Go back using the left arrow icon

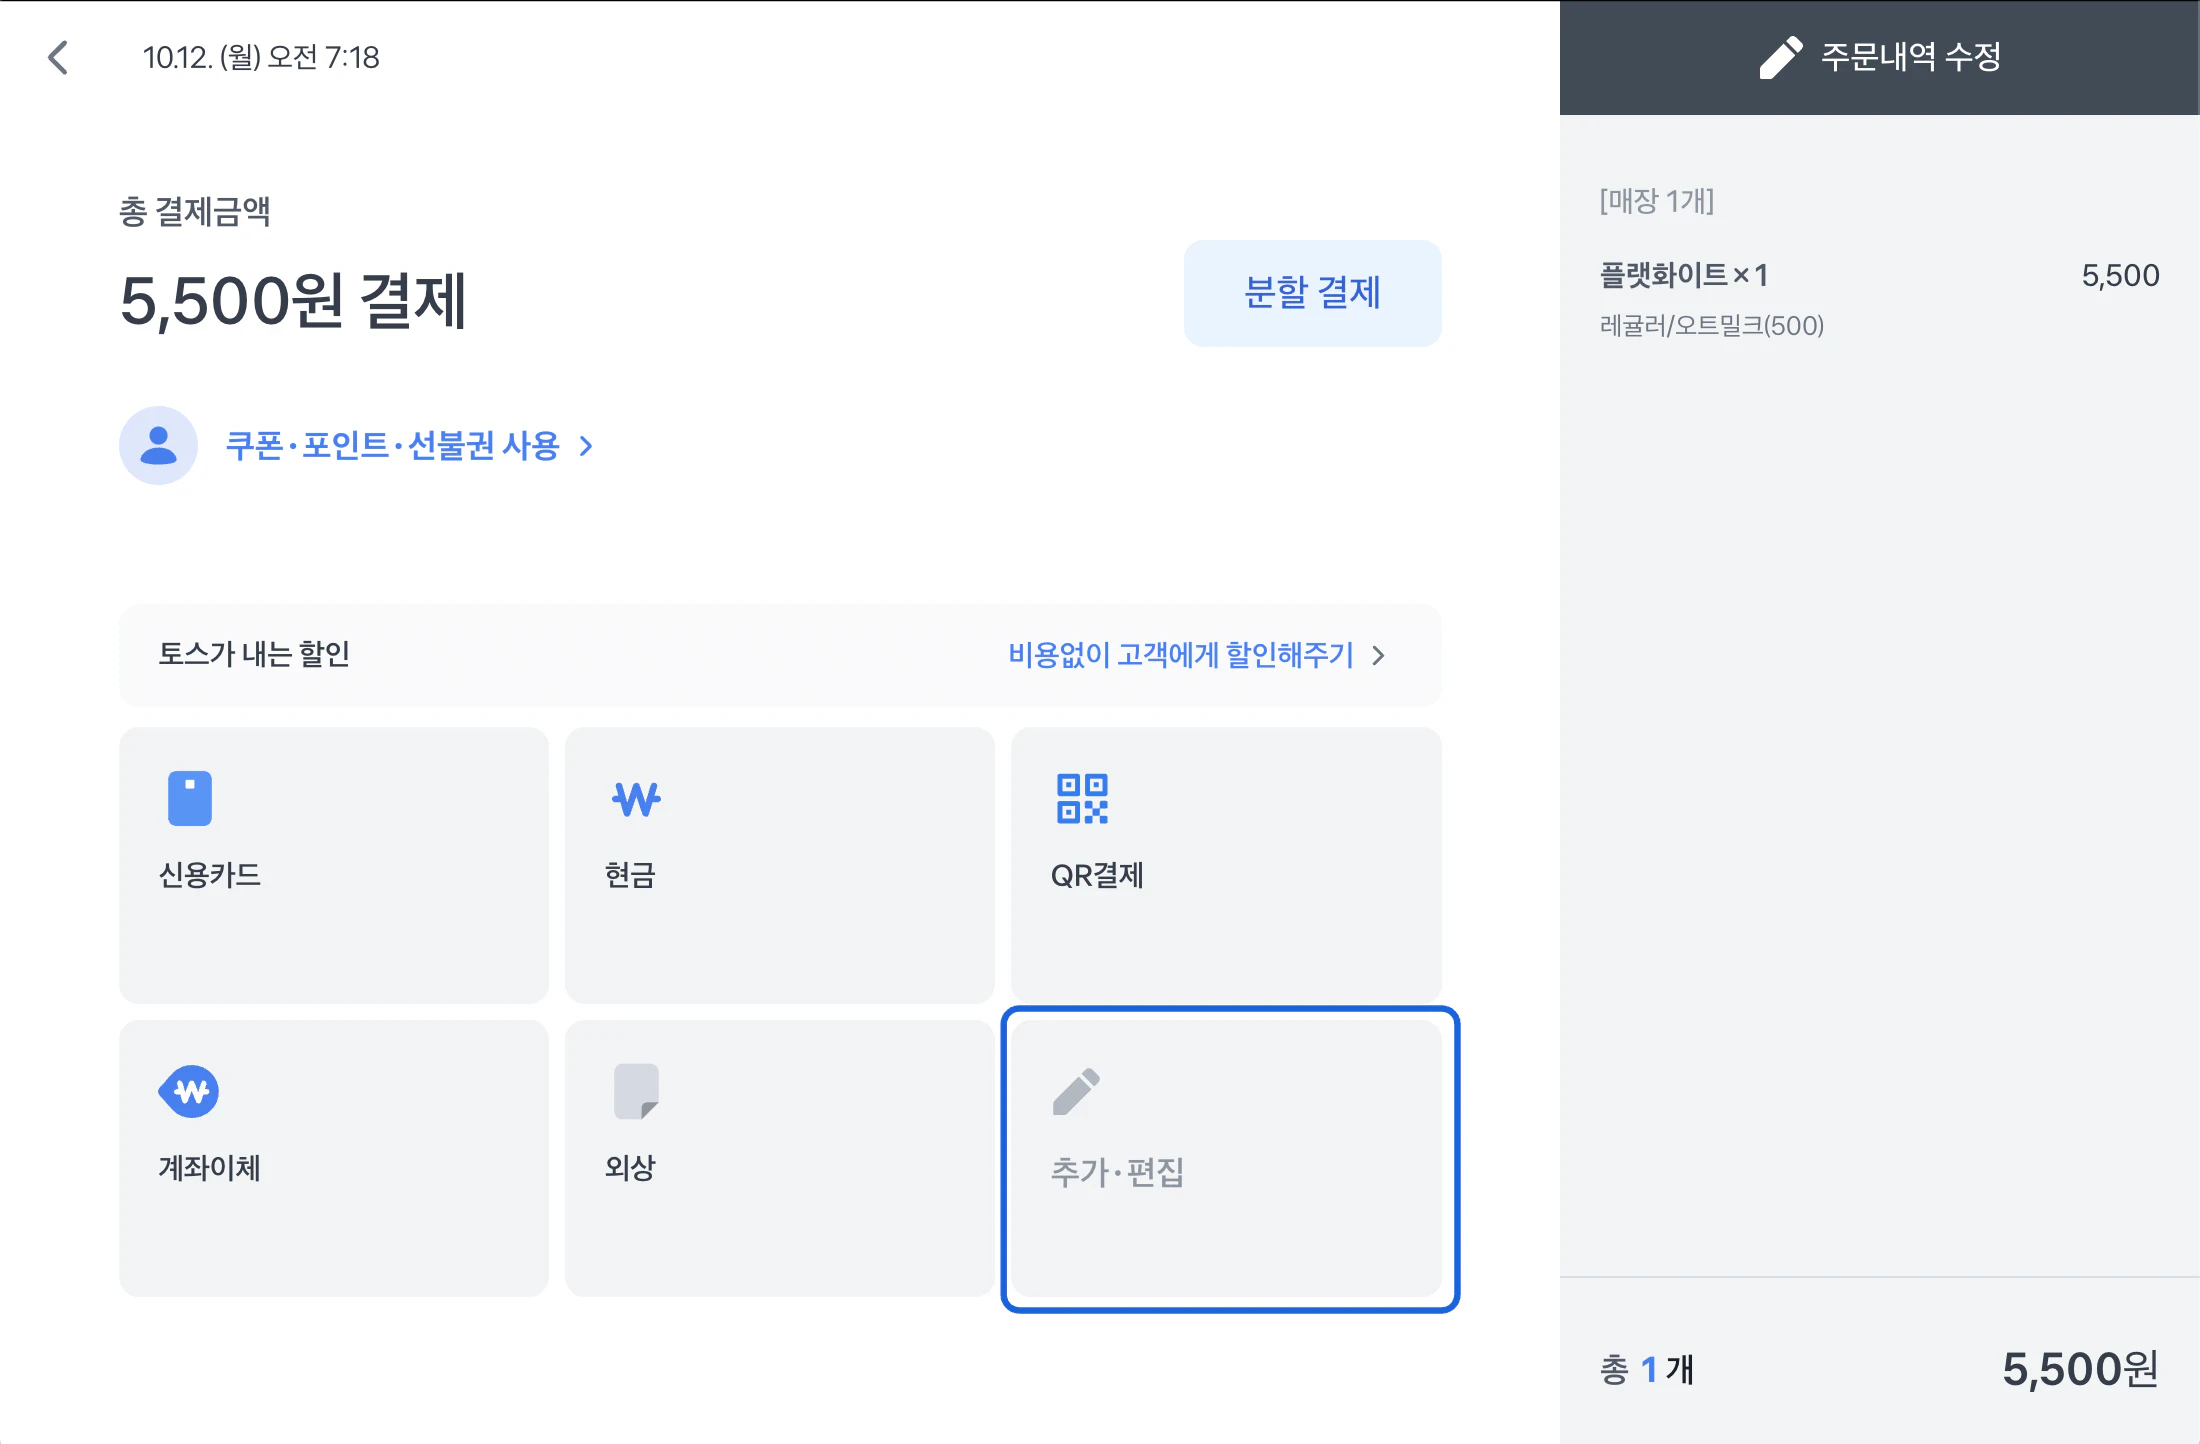pyautogui.click(x=58, y=57)
